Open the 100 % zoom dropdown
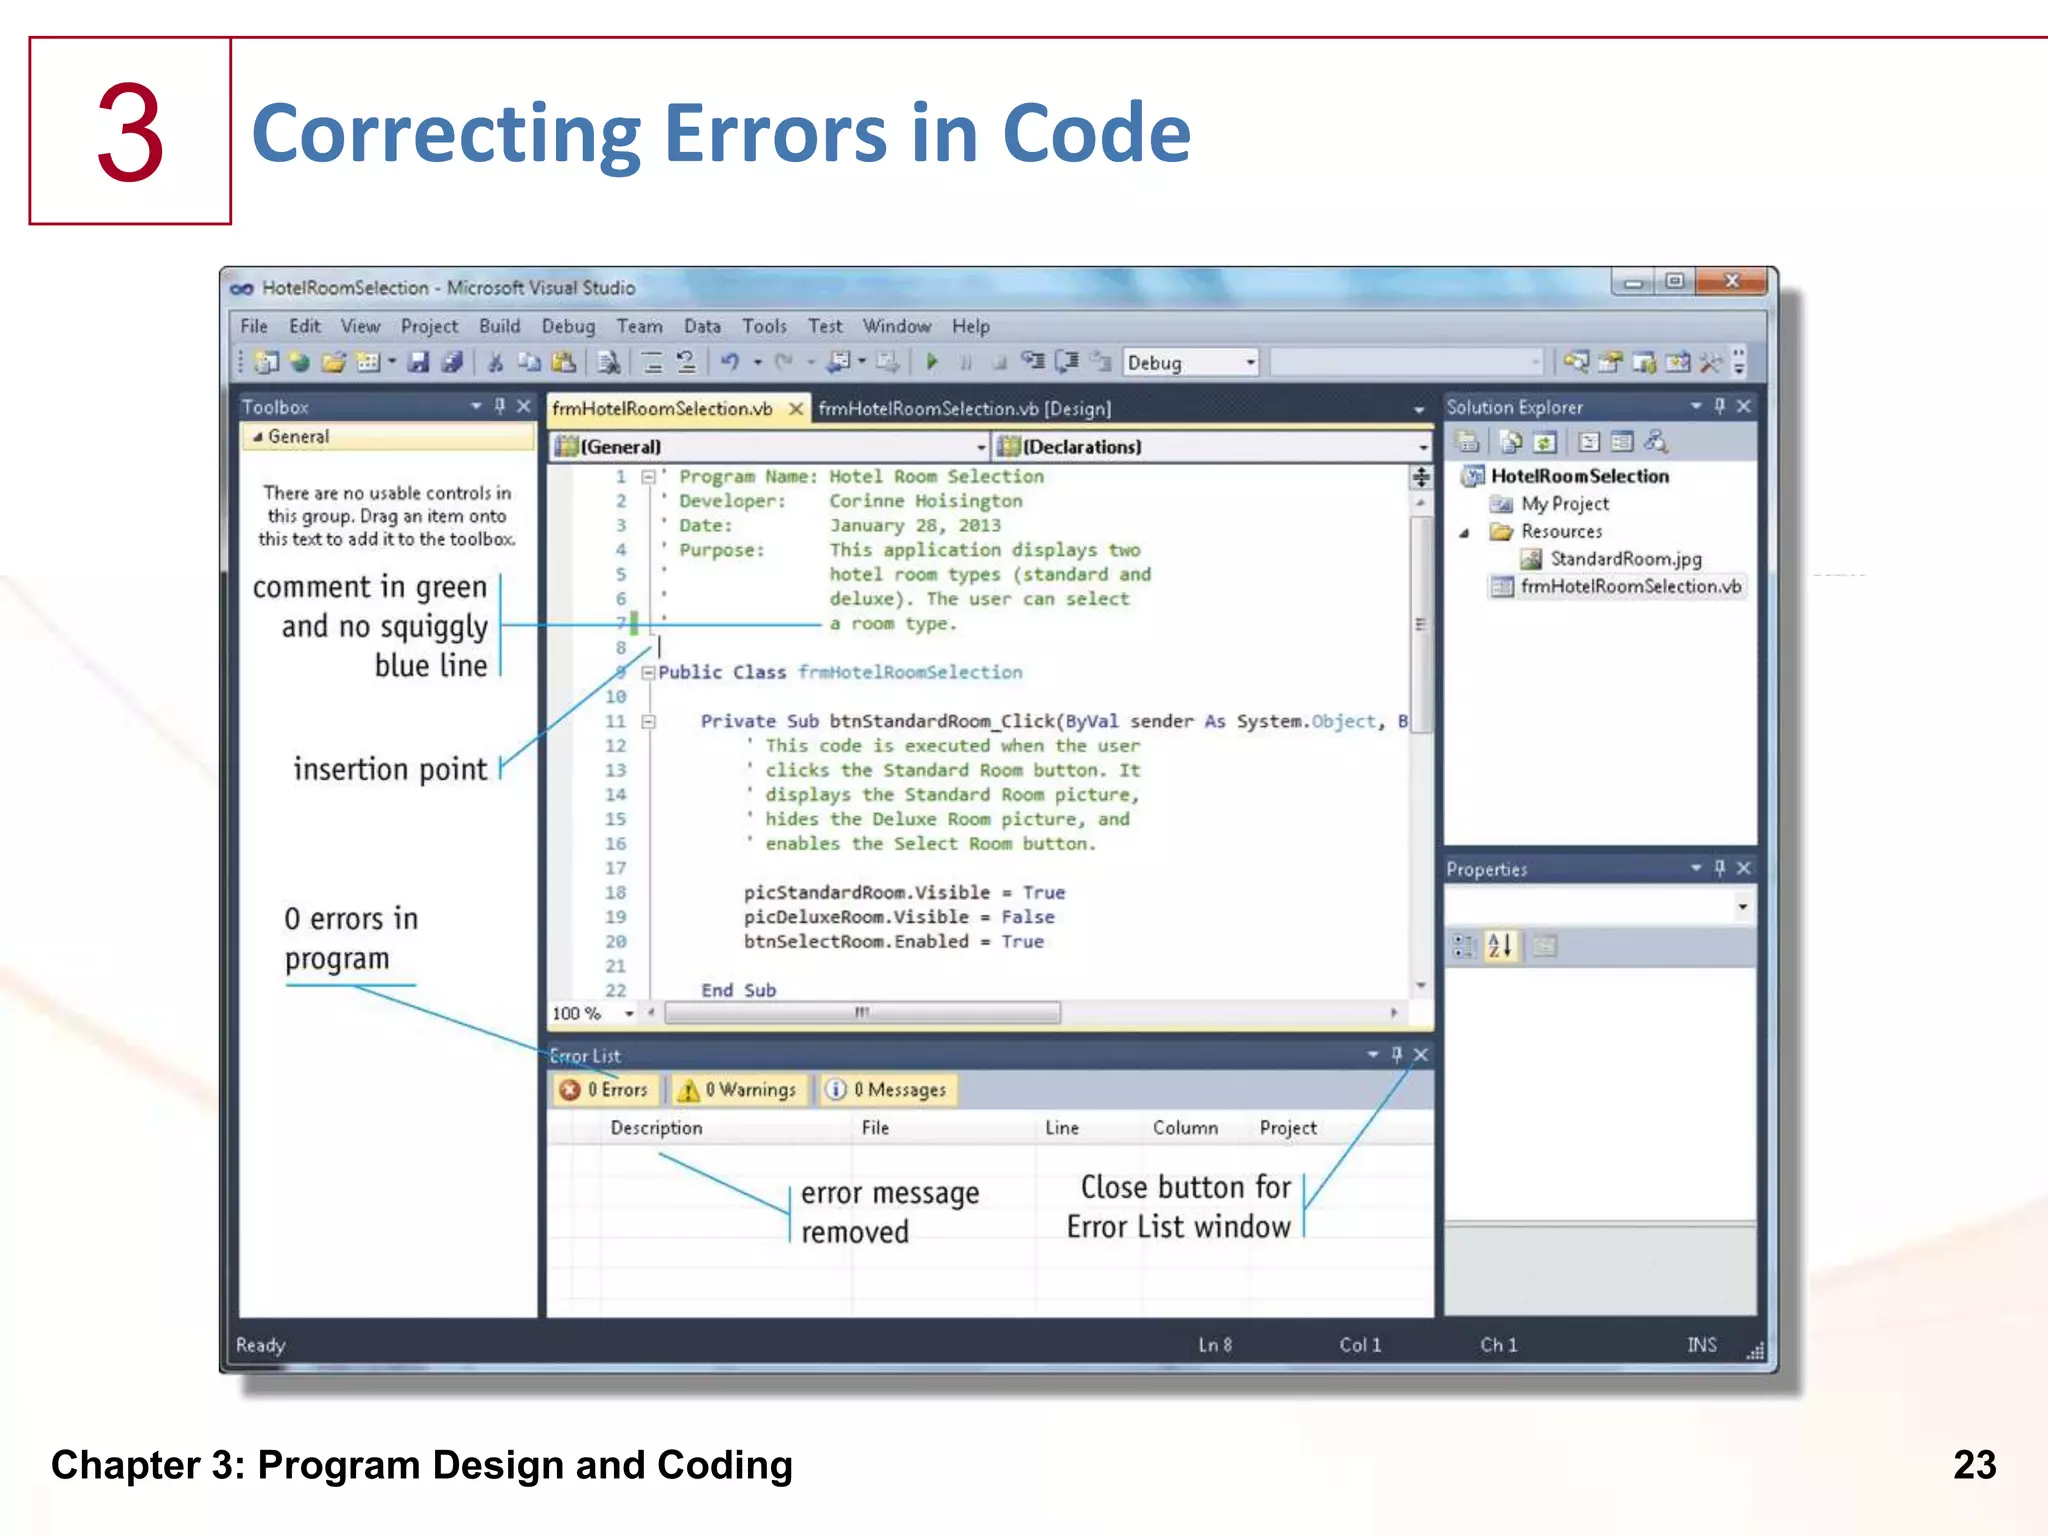The width and height of the screenshot is (2048, 1536). pyautogui.click(x=629, y=1014)
